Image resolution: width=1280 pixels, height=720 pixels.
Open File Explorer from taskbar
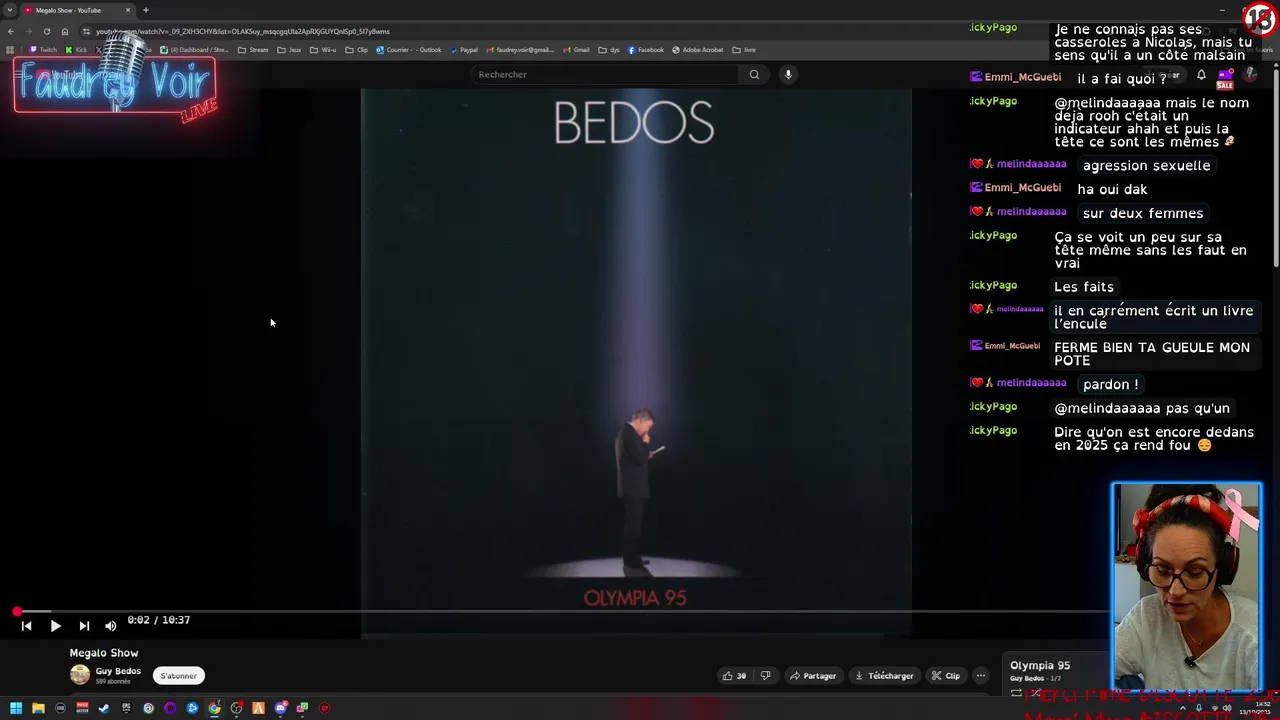[38, 708]
